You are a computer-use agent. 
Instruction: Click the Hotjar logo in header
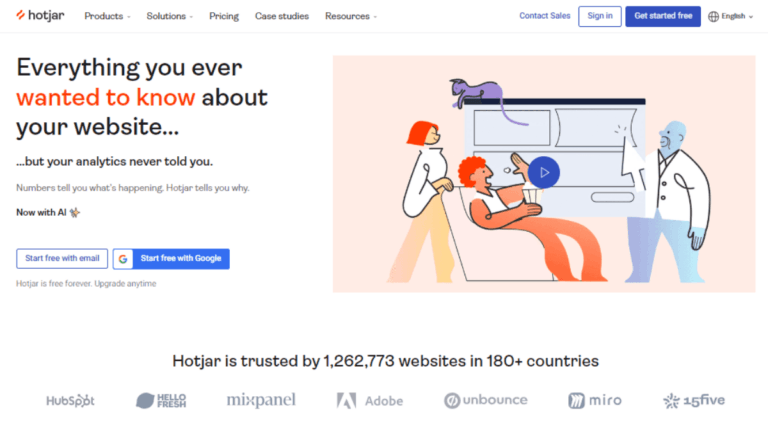coord(40,16)
